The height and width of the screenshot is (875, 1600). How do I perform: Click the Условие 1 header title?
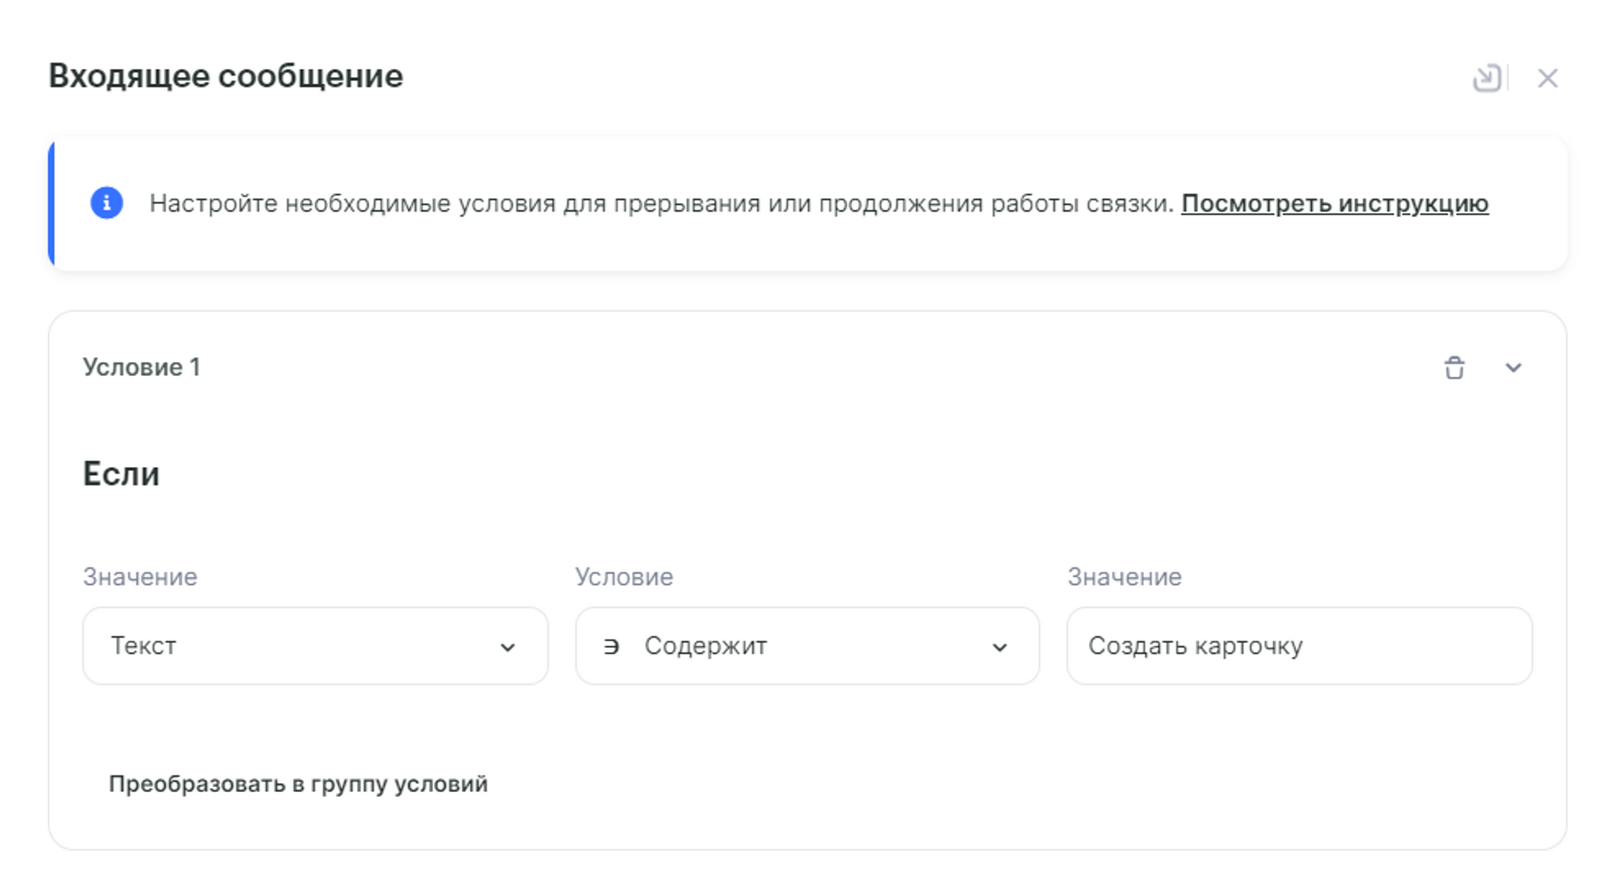pyautogui.click(x=141, y=367)
